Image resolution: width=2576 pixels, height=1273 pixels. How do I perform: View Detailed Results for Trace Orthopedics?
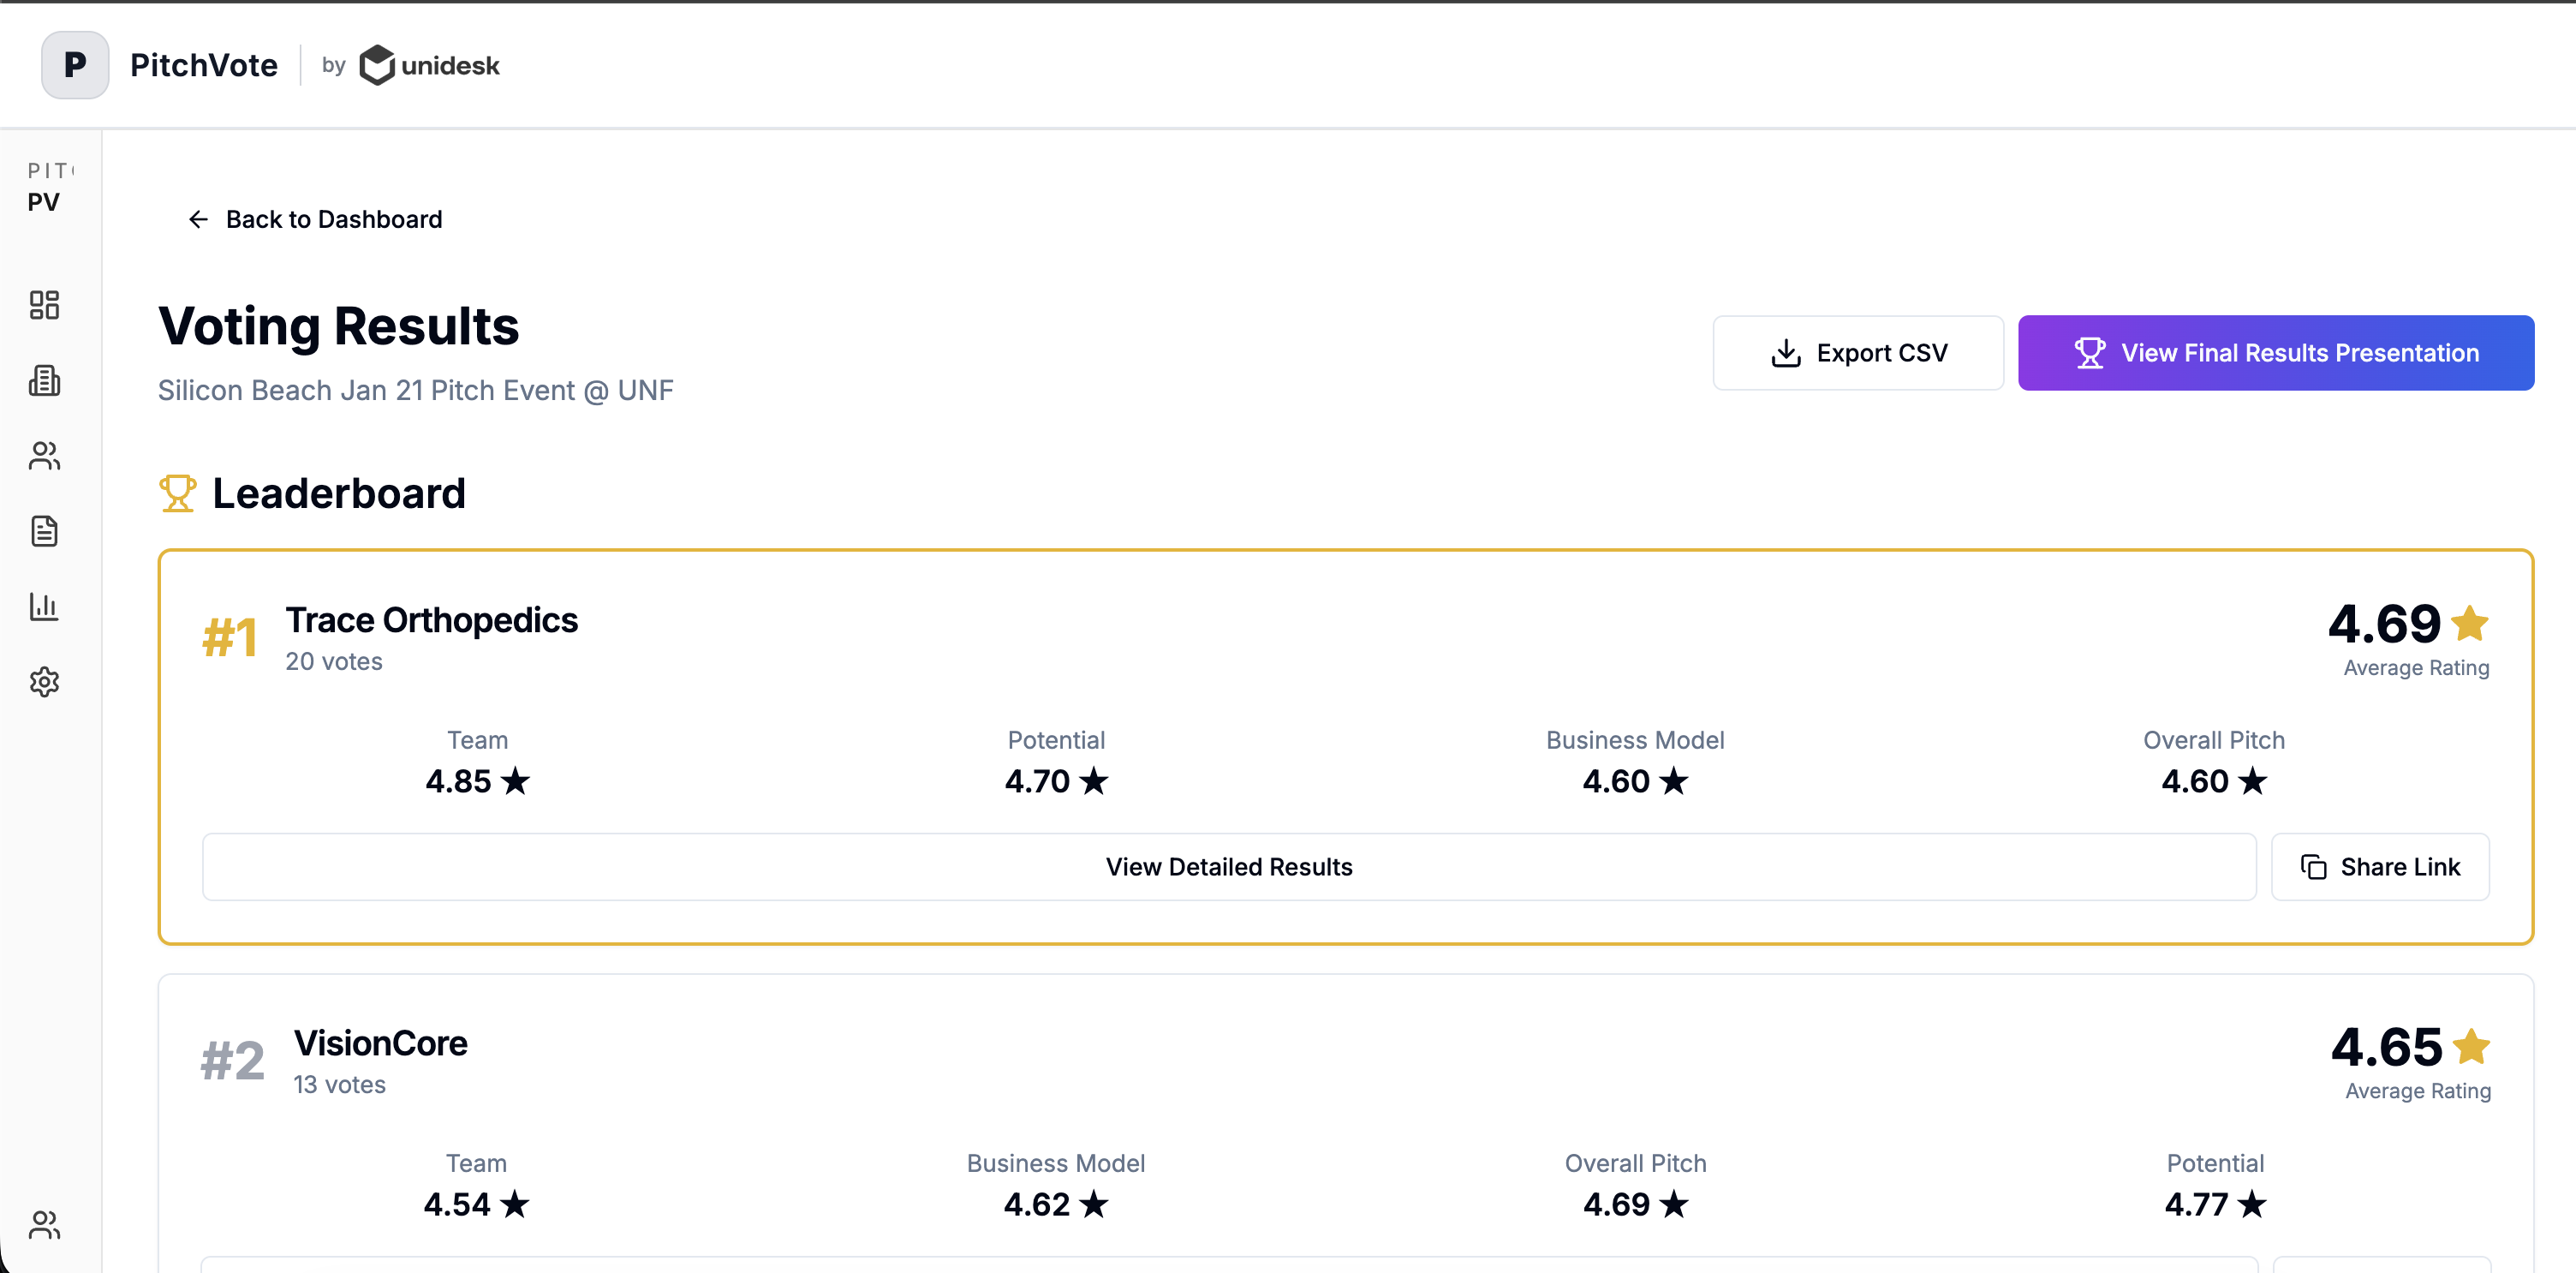tap(1229, 867)
